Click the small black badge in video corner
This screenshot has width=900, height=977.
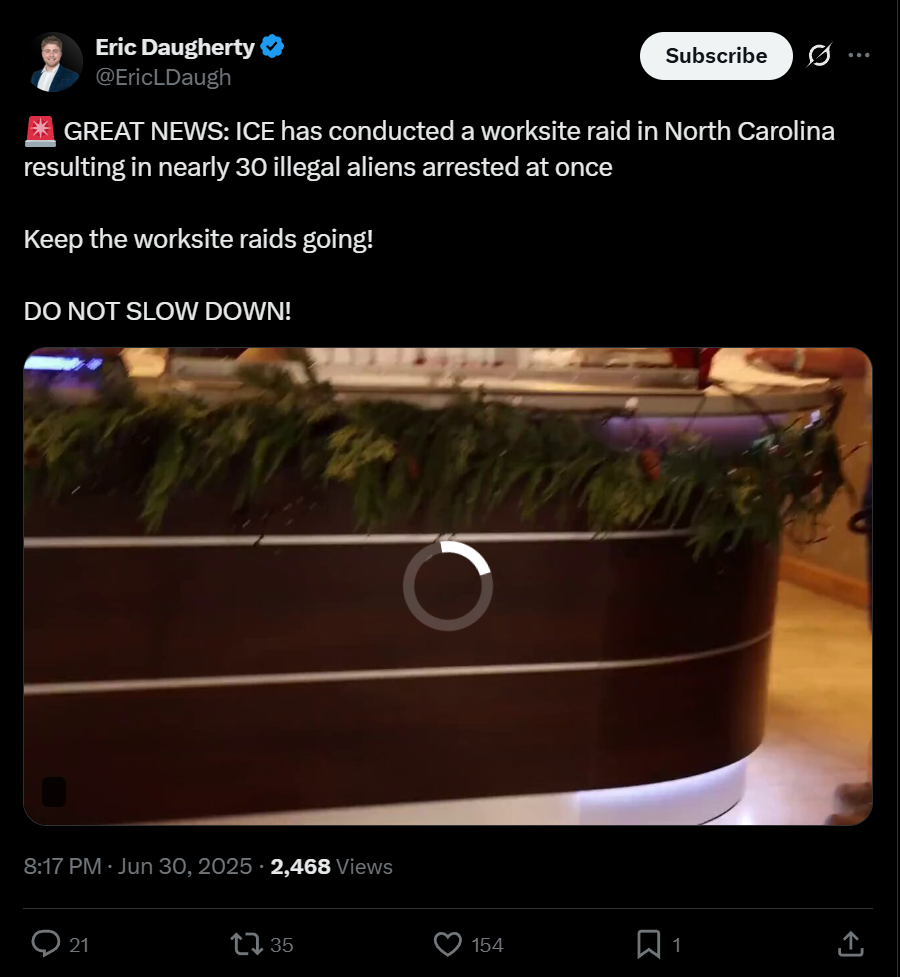54,792
